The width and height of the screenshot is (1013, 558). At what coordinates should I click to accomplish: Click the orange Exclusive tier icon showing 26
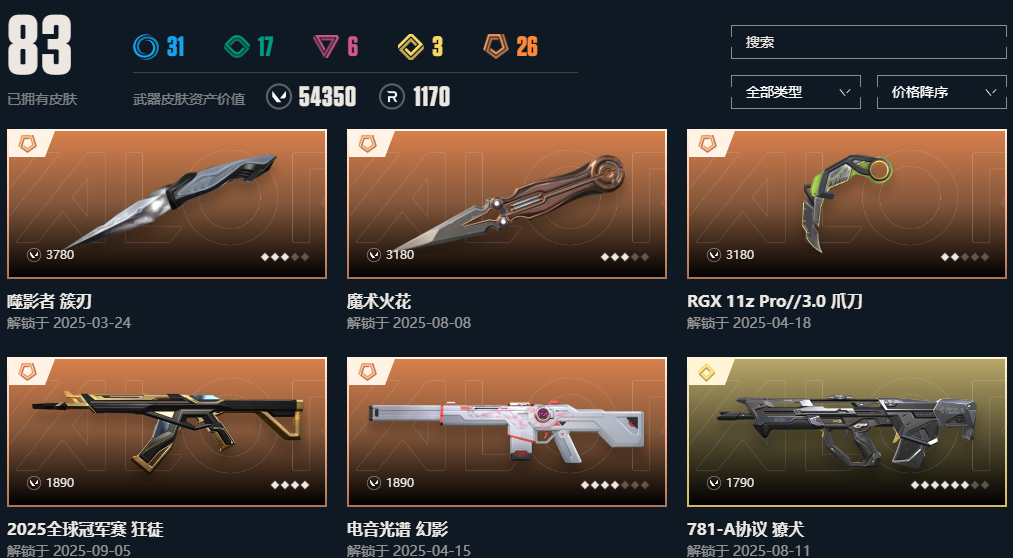(x=496, y=46)
